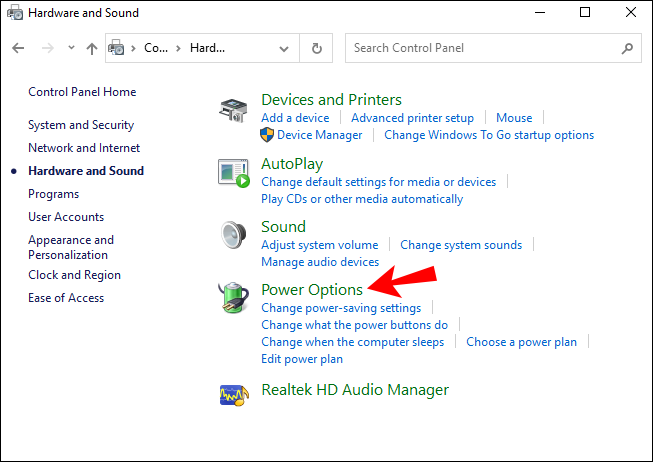Screen dimensions: 653x462
Task: Click Adjust system volume link
Action: (319, 245)
